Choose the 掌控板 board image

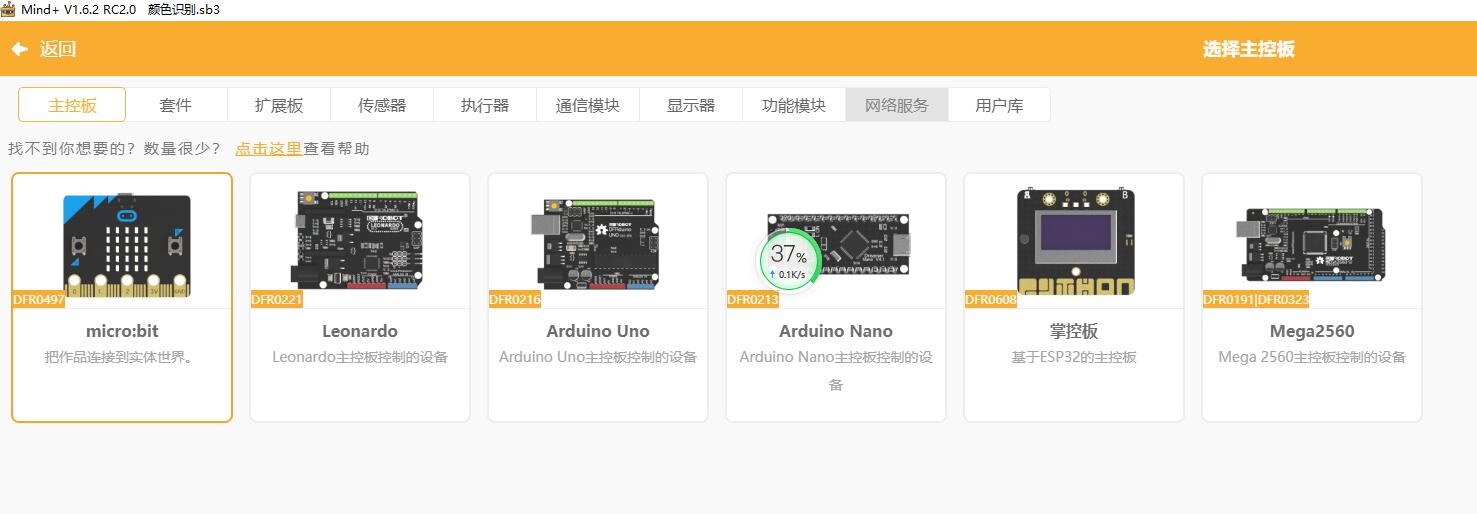1076,241
